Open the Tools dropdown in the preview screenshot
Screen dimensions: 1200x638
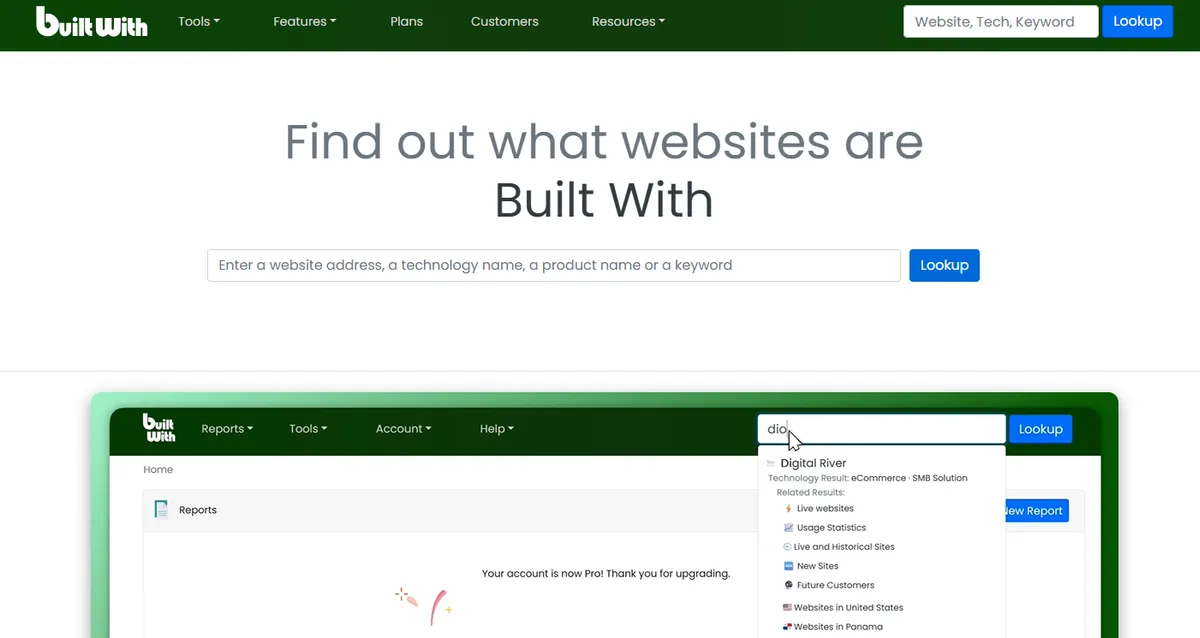[308, 429]
